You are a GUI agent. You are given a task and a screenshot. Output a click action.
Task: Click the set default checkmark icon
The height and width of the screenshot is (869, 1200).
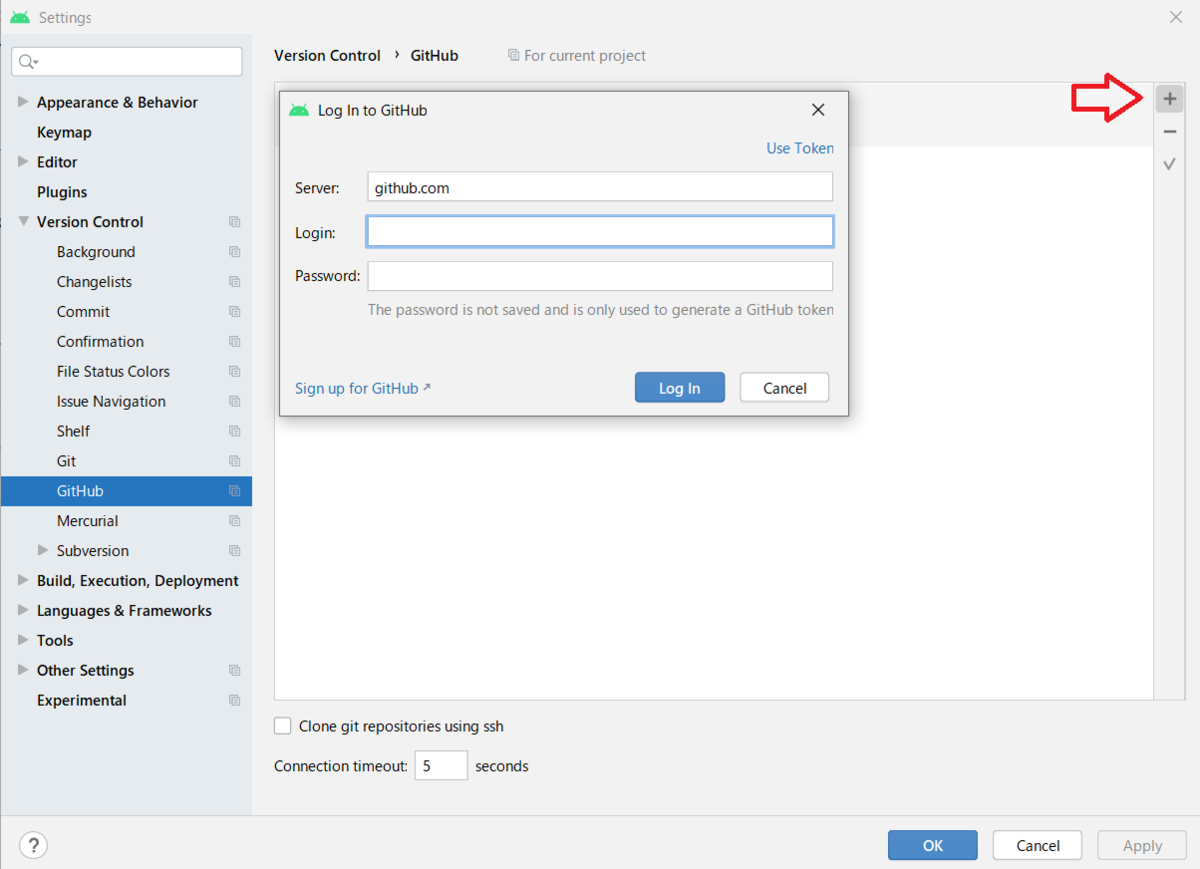tap(1169, 164)
